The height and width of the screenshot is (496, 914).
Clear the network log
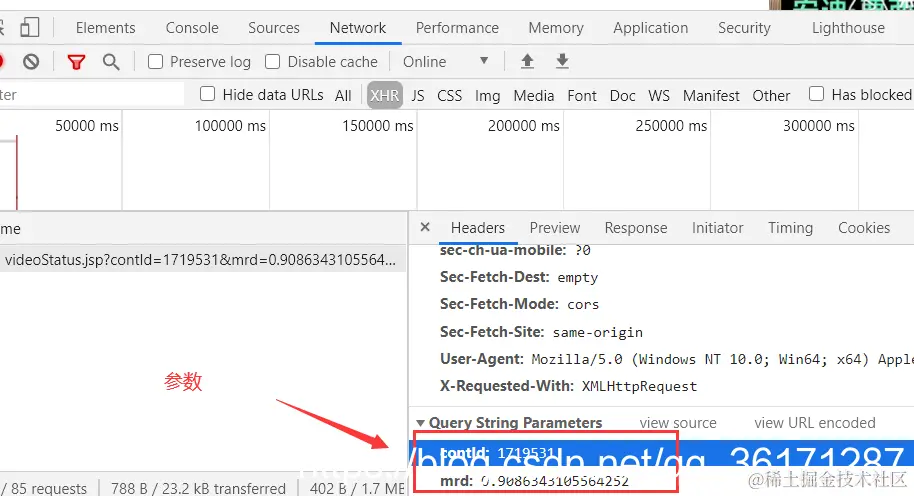point(31,61)
